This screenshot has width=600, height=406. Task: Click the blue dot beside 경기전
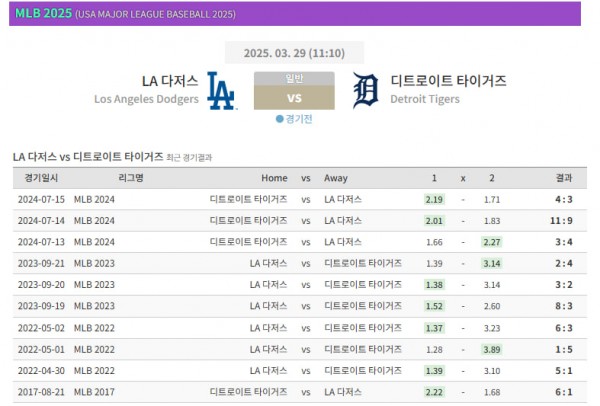(x=280, y=119)
